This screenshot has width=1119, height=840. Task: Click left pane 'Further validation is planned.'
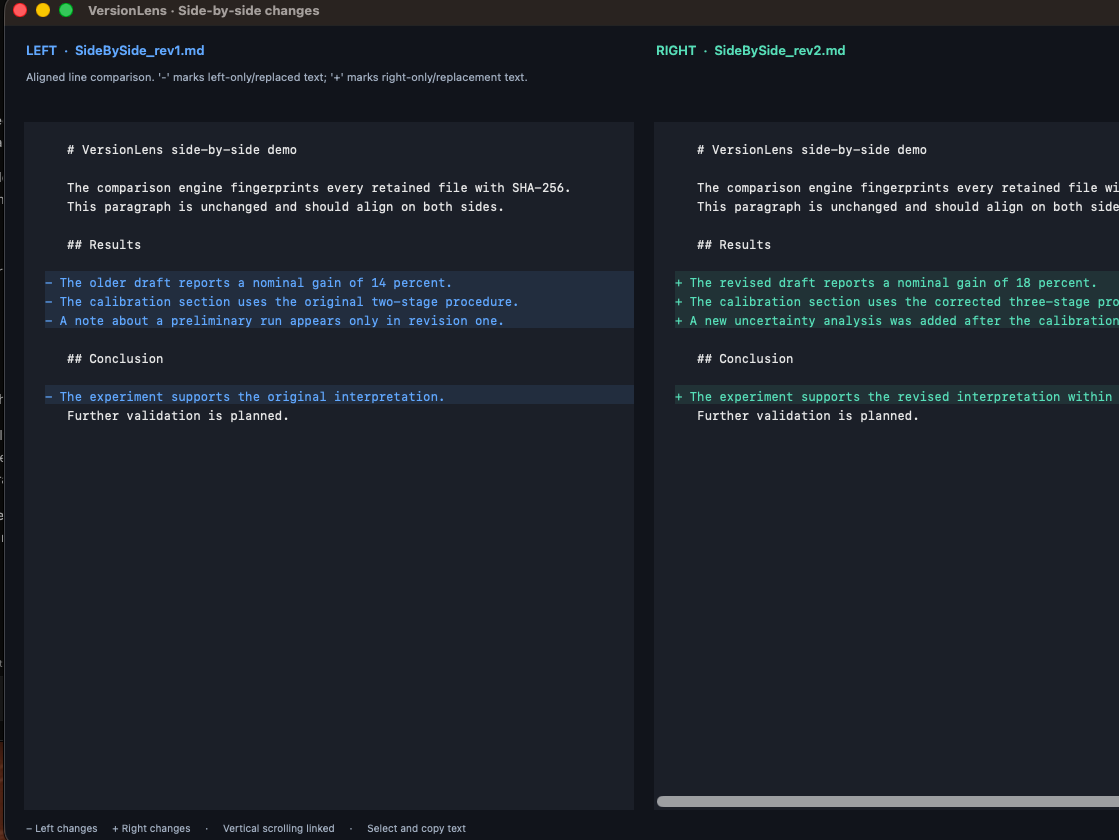tap(178, 416)
